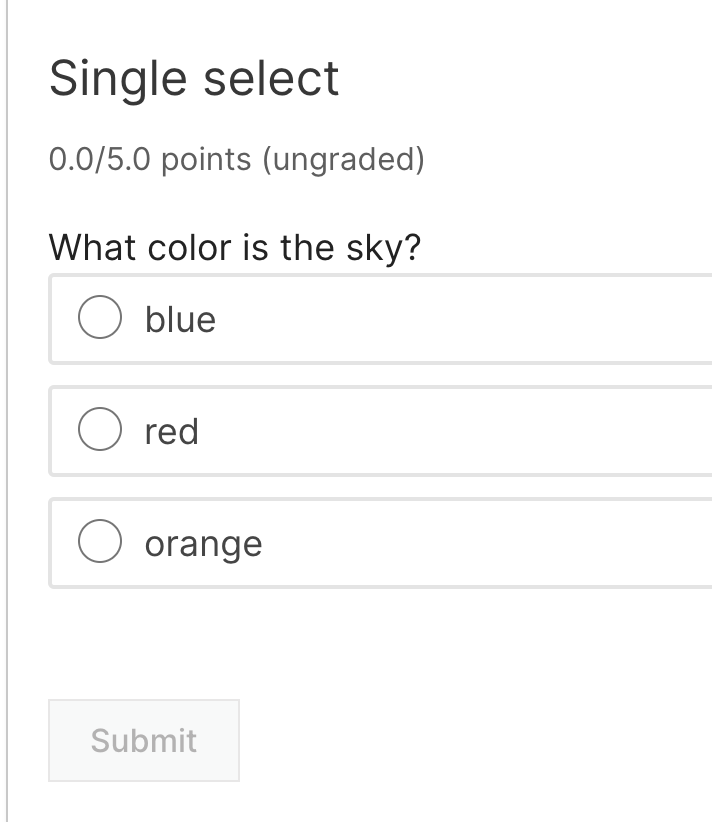The height and width of the screenshot is (822, 712).
Task: Select the red radio button
Action: 100,431
